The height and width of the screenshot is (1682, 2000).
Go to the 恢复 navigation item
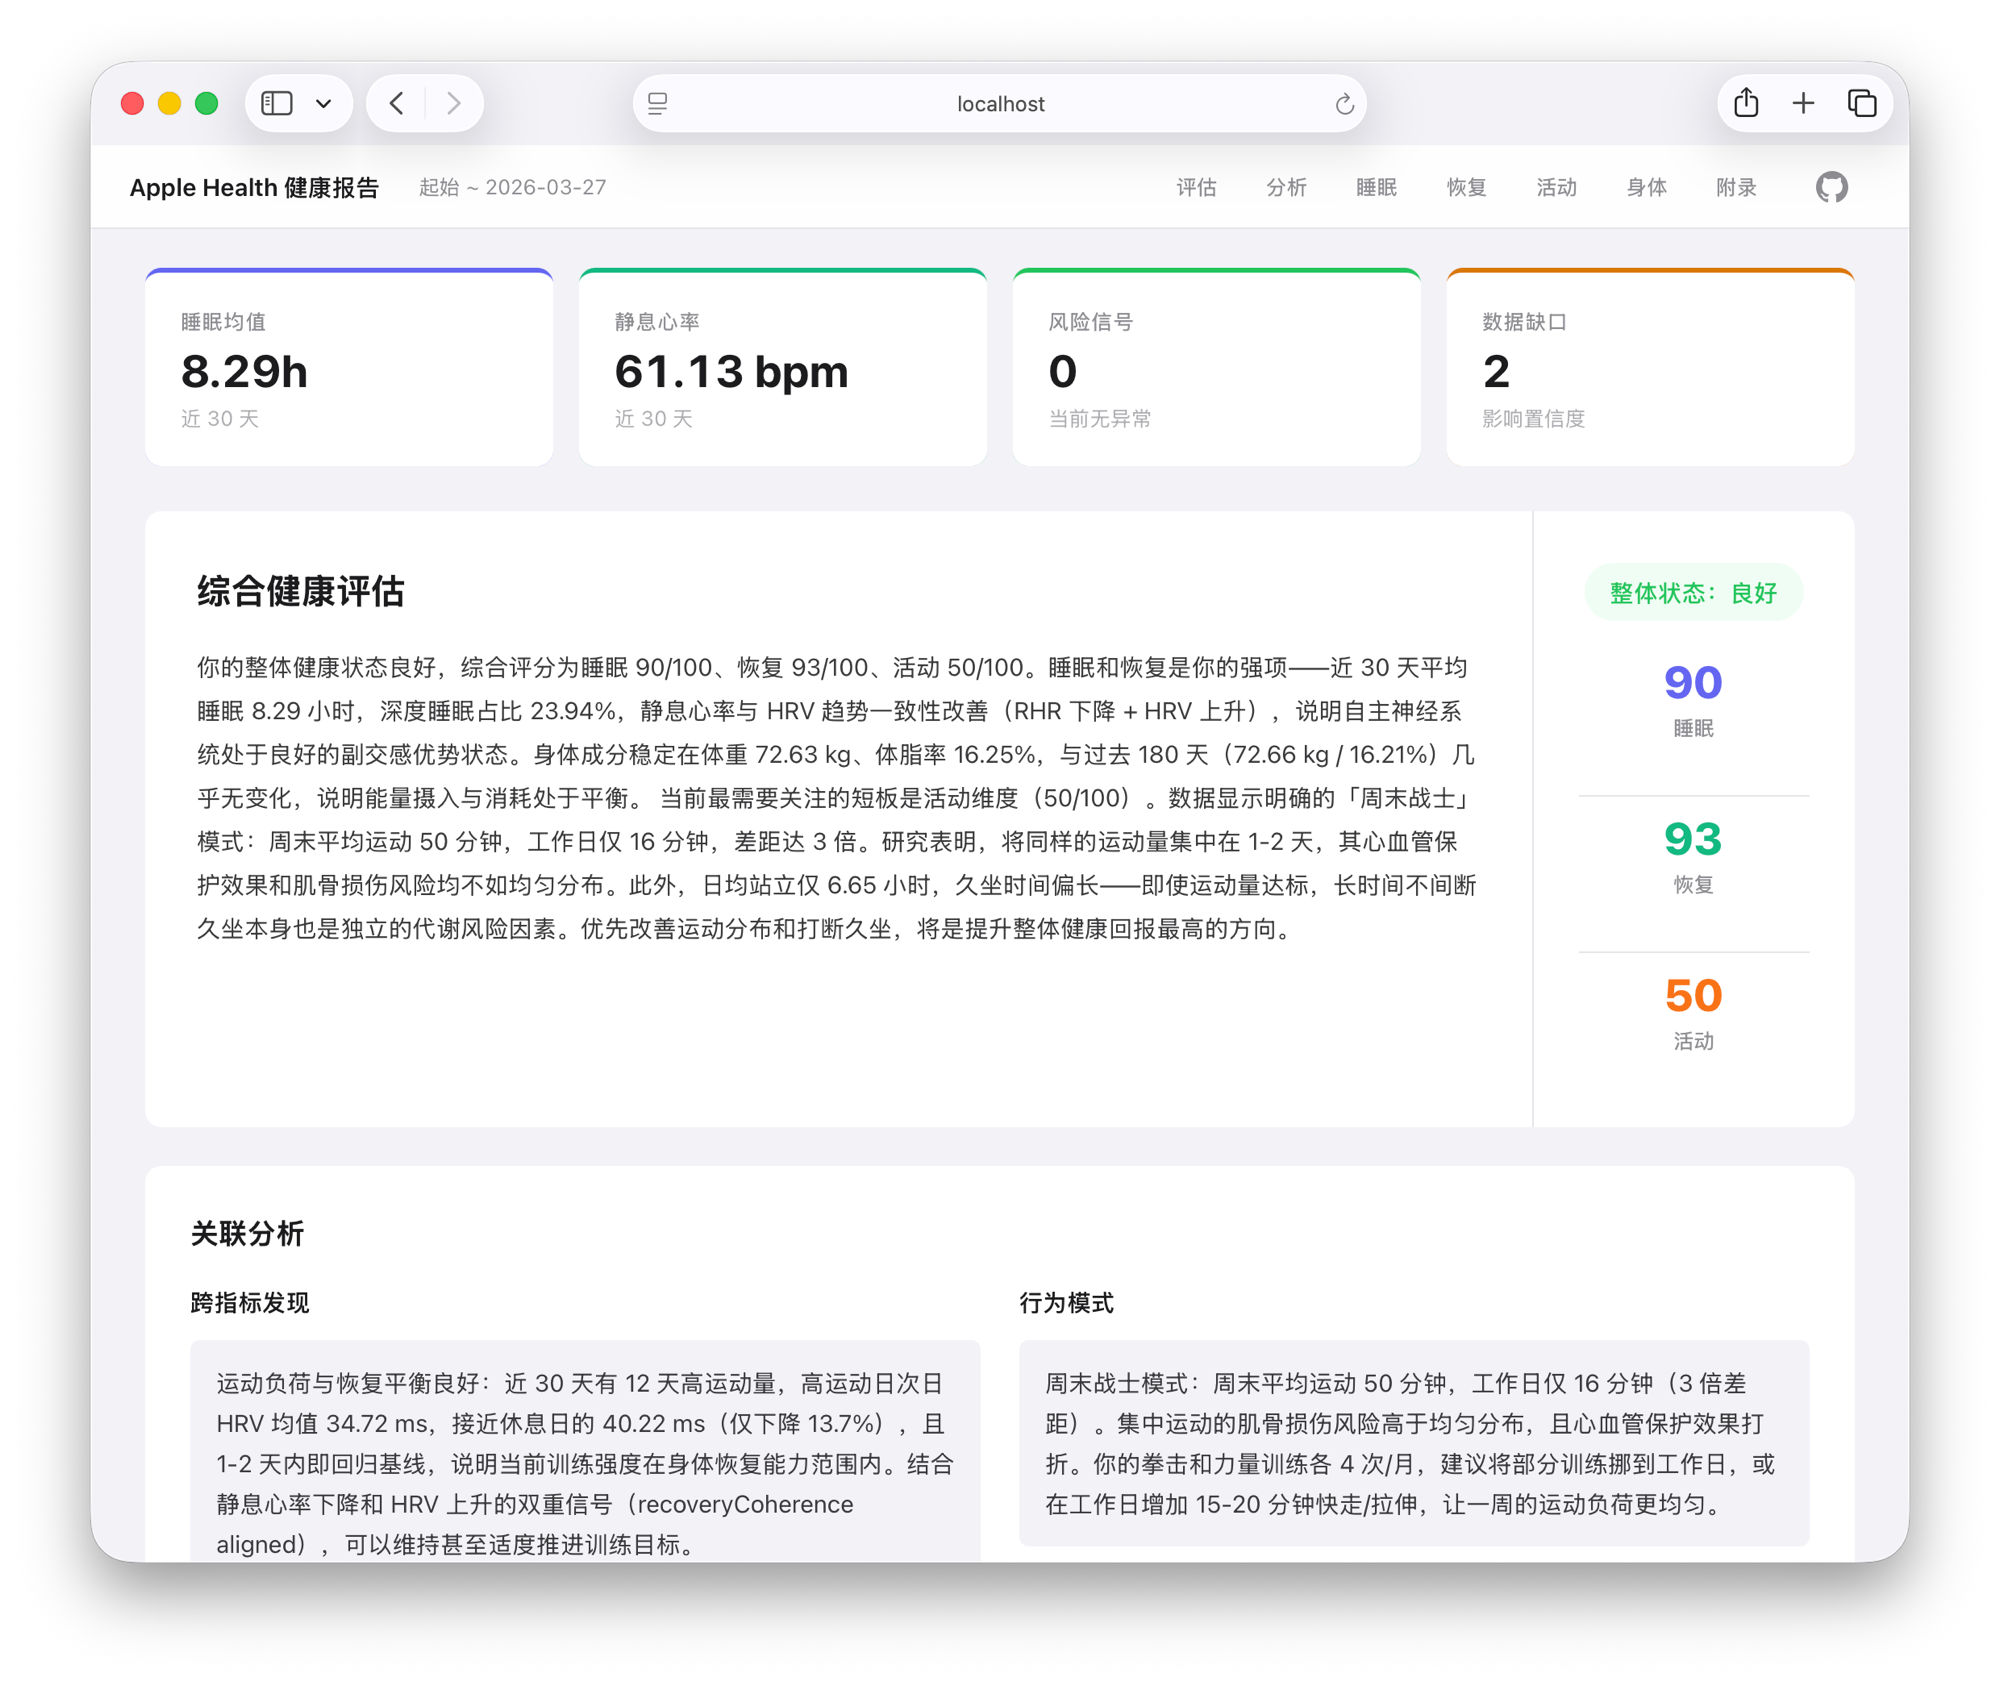[1466, 187]
